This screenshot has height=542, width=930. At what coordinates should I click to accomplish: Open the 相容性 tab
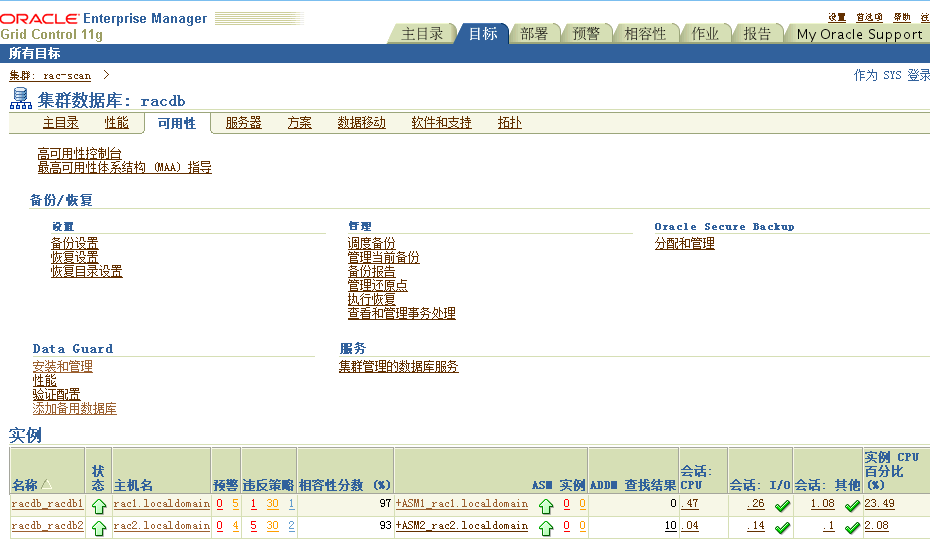[x=645, y=34]
